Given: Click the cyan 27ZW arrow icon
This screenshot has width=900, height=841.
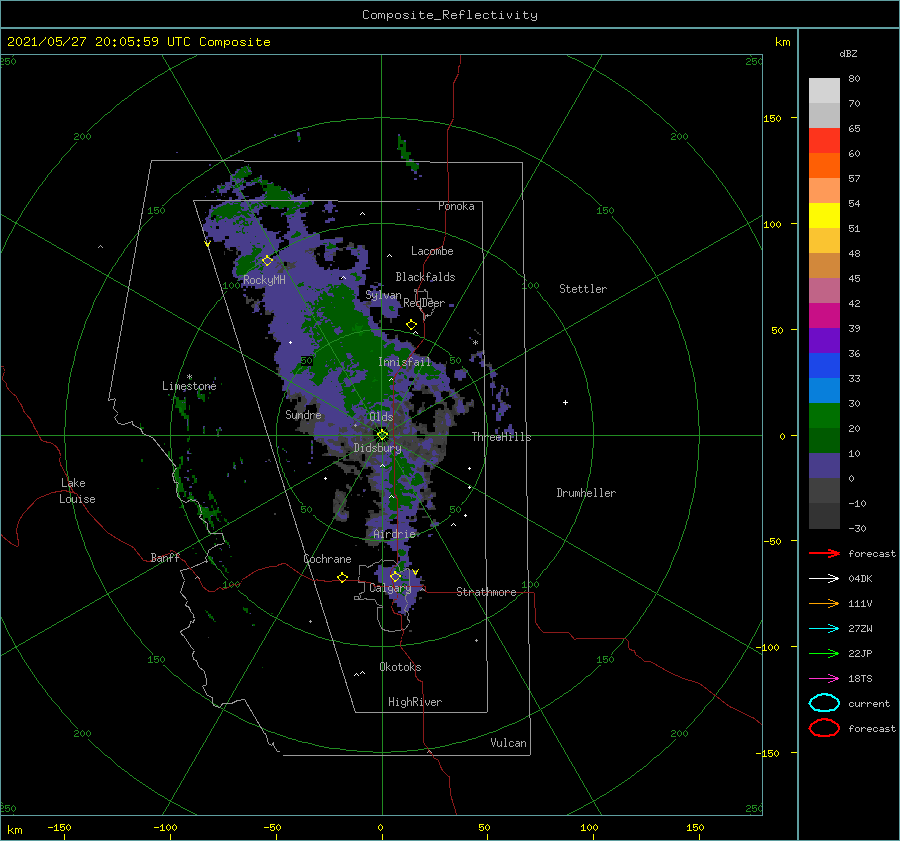Looking at the screenshot, I should point(824,629).
